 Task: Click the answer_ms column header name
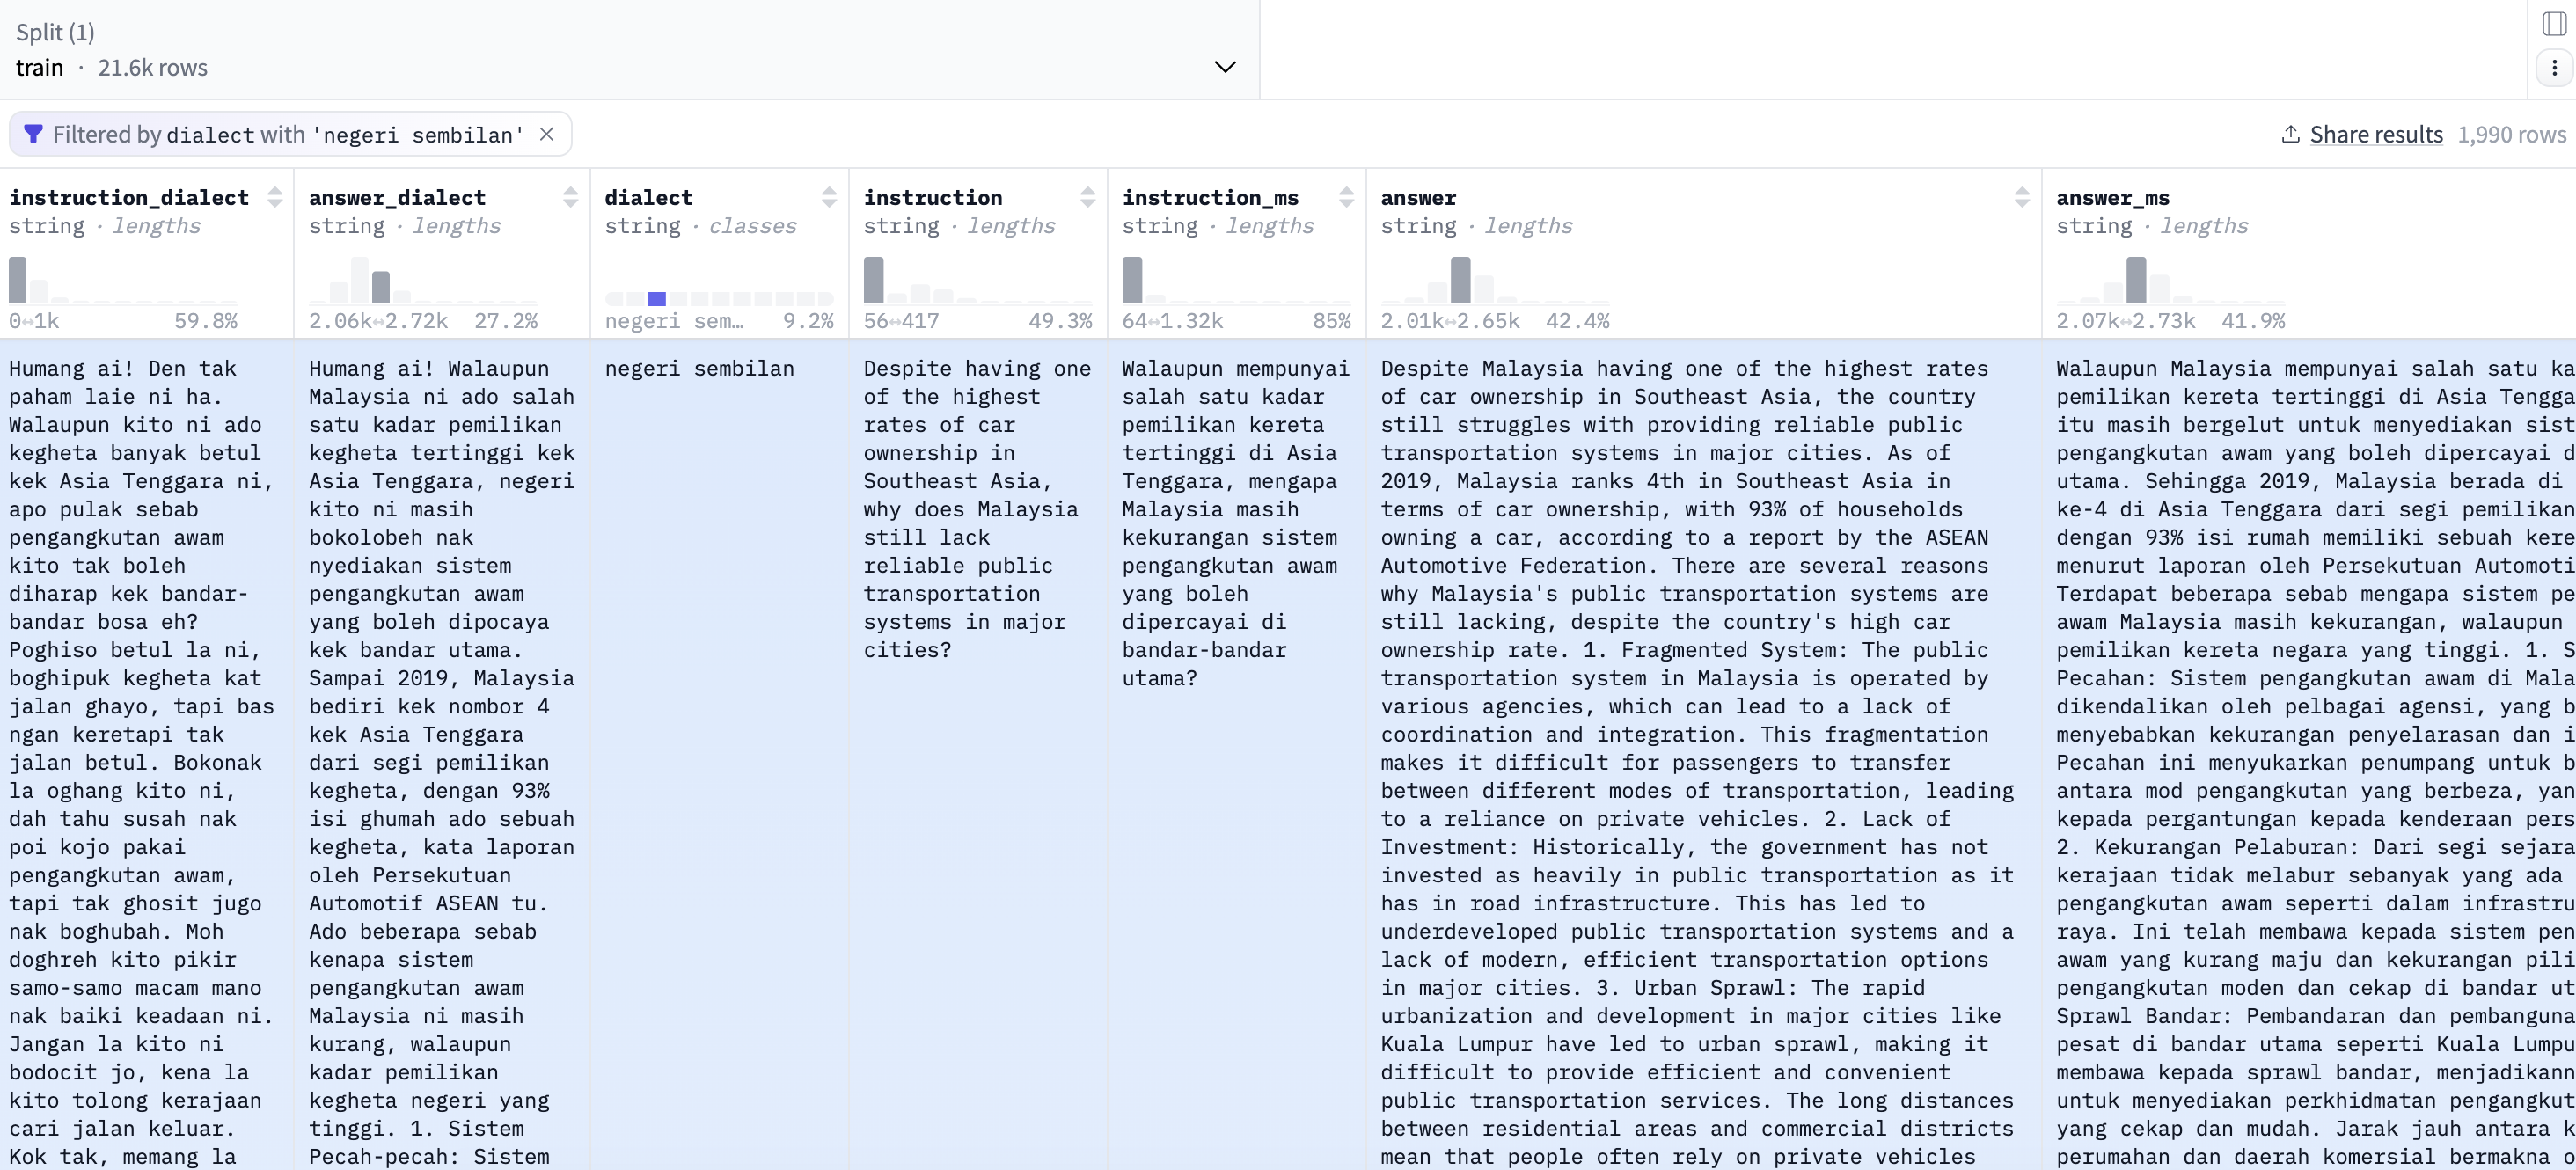click(x=2113, y=197)
